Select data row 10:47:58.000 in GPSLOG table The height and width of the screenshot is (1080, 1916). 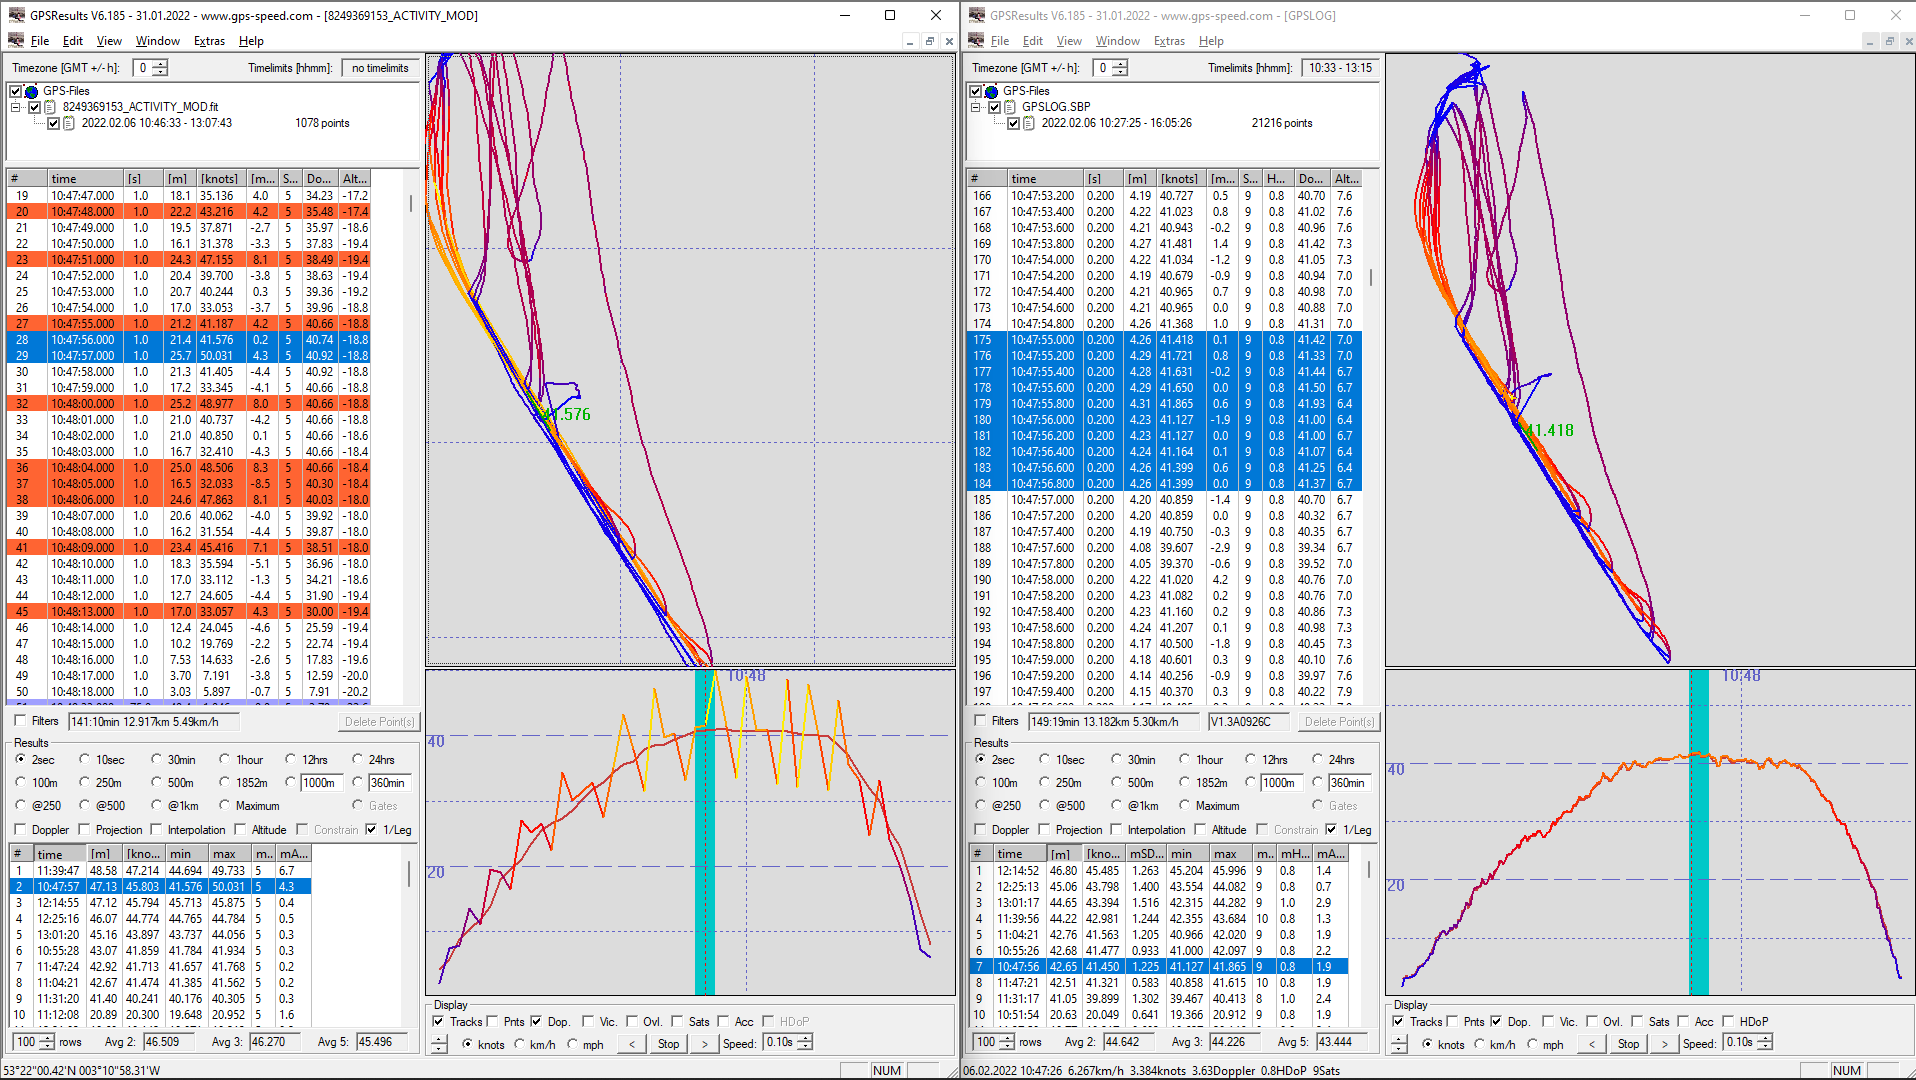click(1163, 580)
